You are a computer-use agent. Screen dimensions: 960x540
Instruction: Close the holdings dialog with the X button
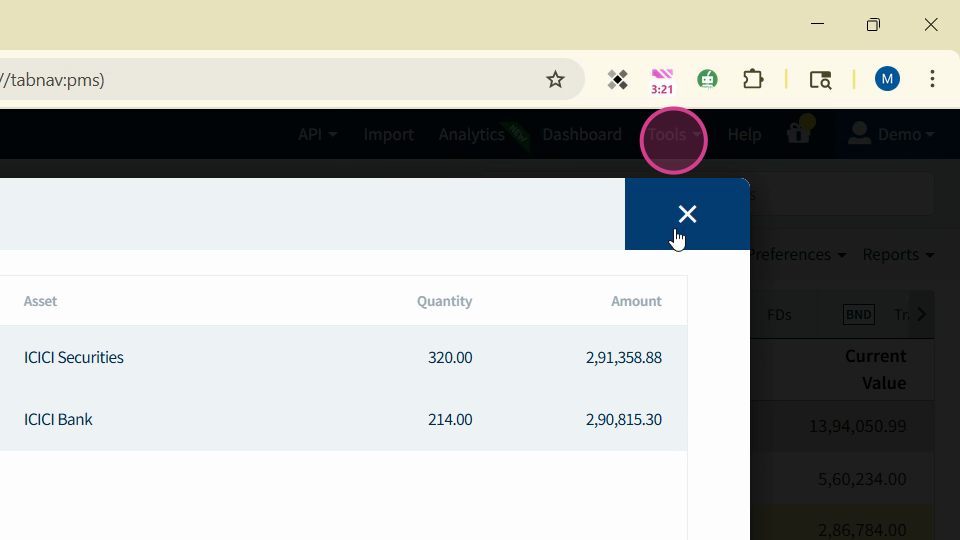coord(687,214)
